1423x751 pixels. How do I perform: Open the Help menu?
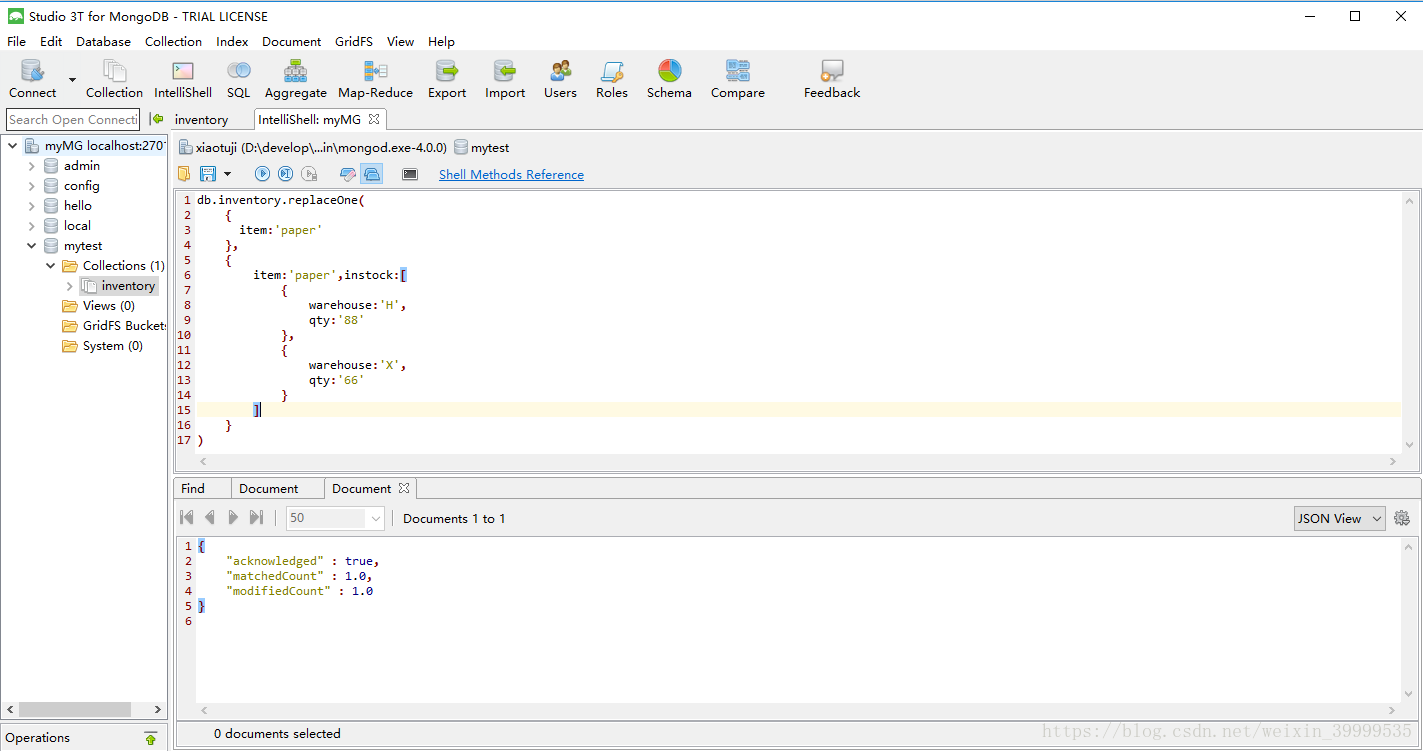[441, 41]
